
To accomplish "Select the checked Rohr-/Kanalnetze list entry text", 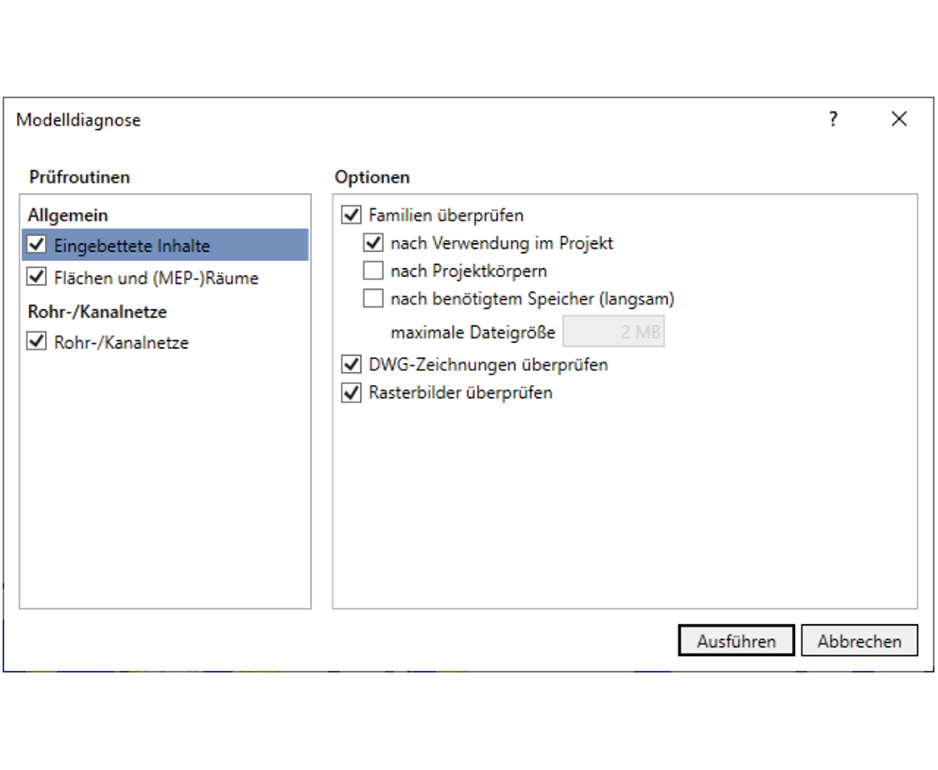I will (121, 343).
